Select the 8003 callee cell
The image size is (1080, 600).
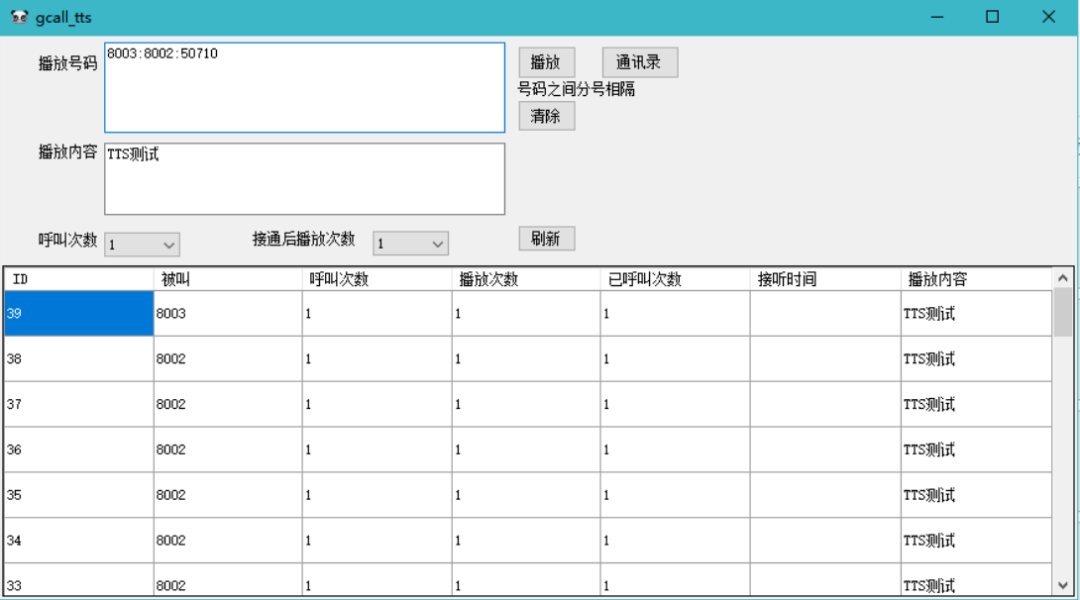tap(228, 314)
